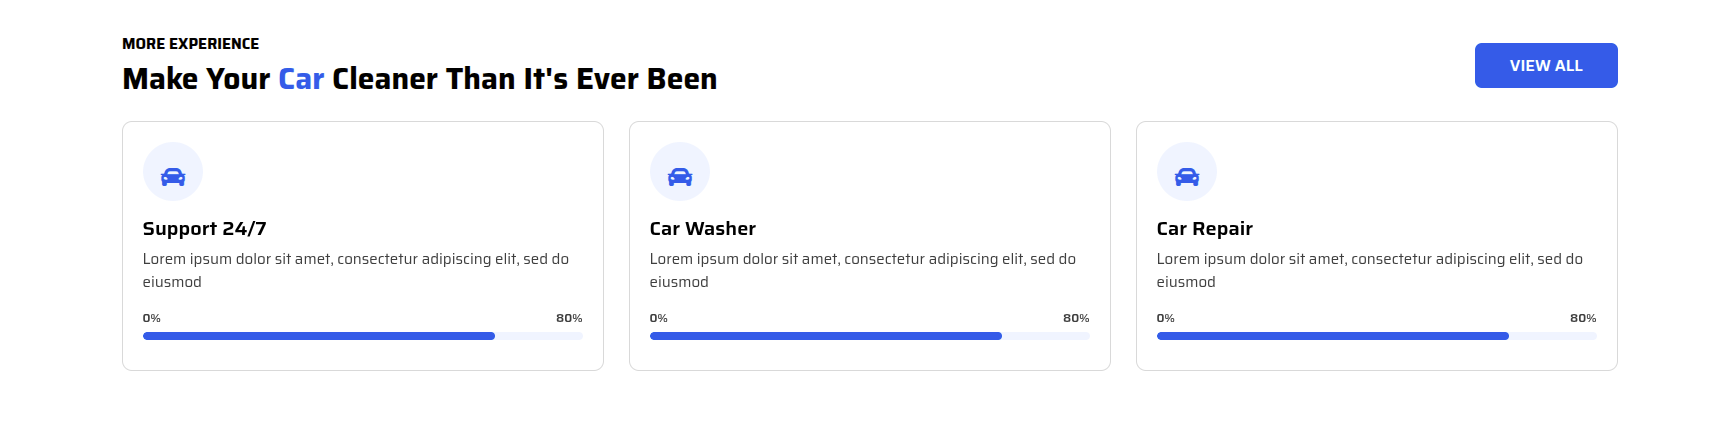Click the blue word Car in the heading
This screenshot has height=444, width=1733.
pyautogui.click(x=301, y=79)
